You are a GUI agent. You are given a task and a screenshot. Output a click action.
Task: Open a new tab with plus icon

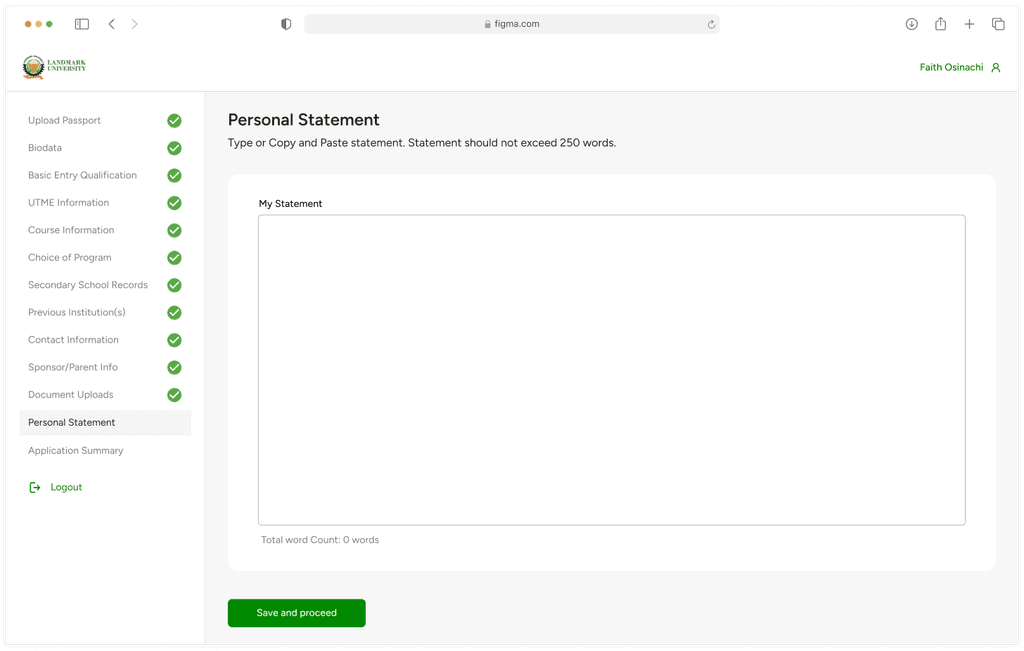pos(969,24)
